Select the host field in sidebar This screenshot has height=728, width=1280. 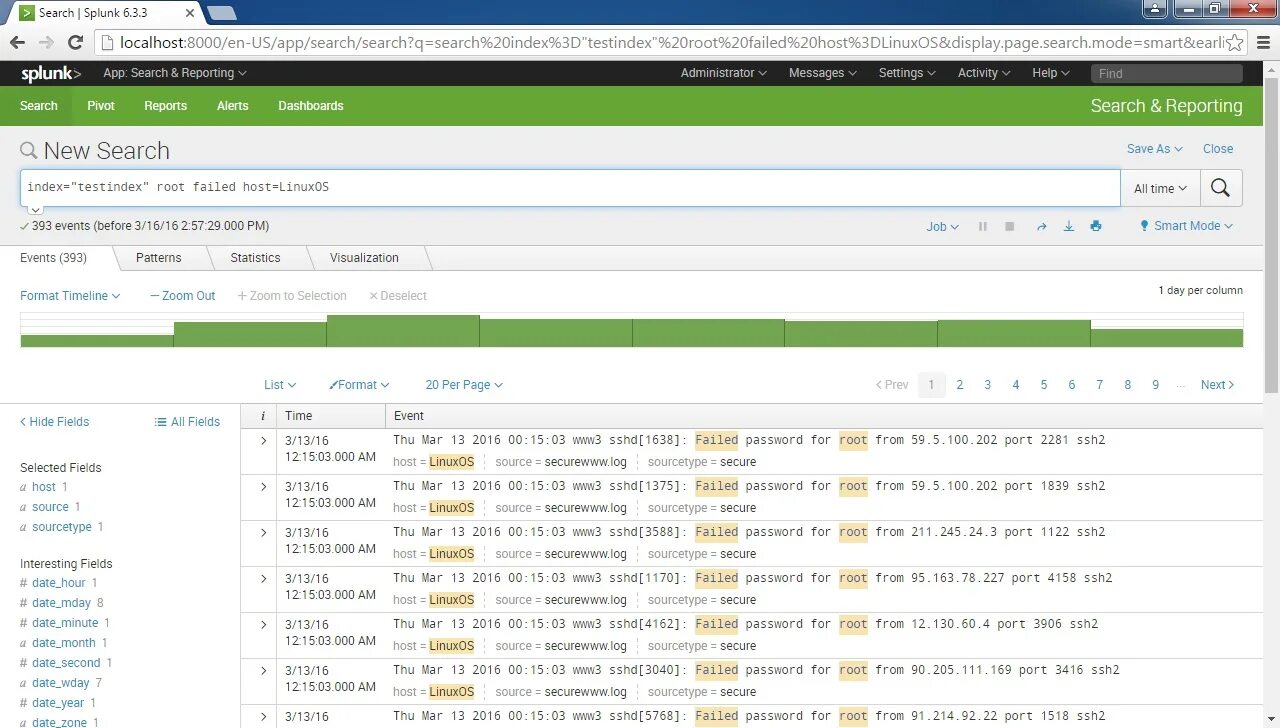44,487
